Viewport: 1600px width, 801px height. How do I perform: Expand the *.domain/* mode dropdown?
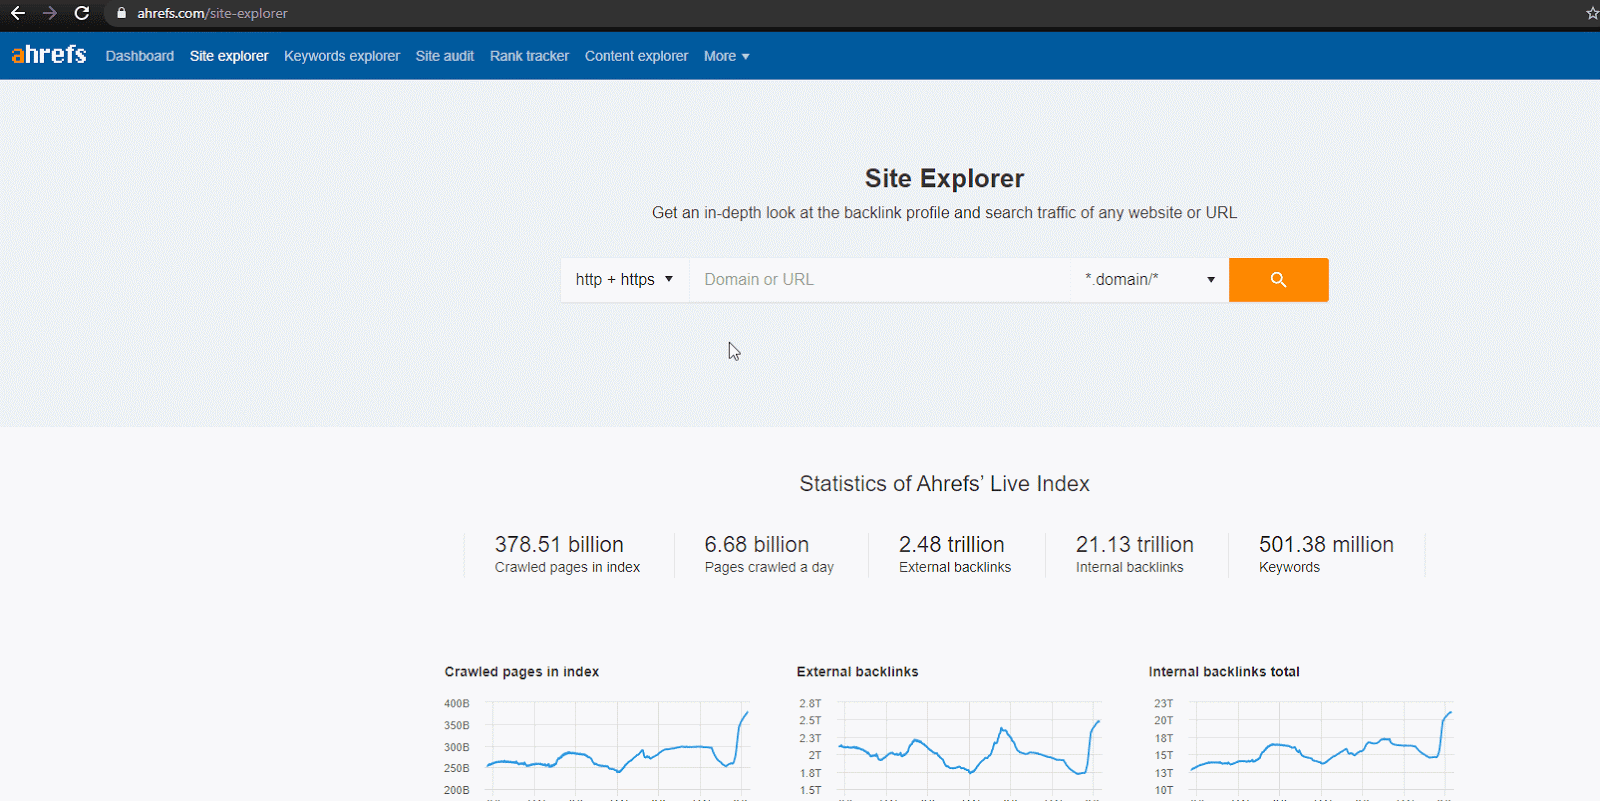1149,280
